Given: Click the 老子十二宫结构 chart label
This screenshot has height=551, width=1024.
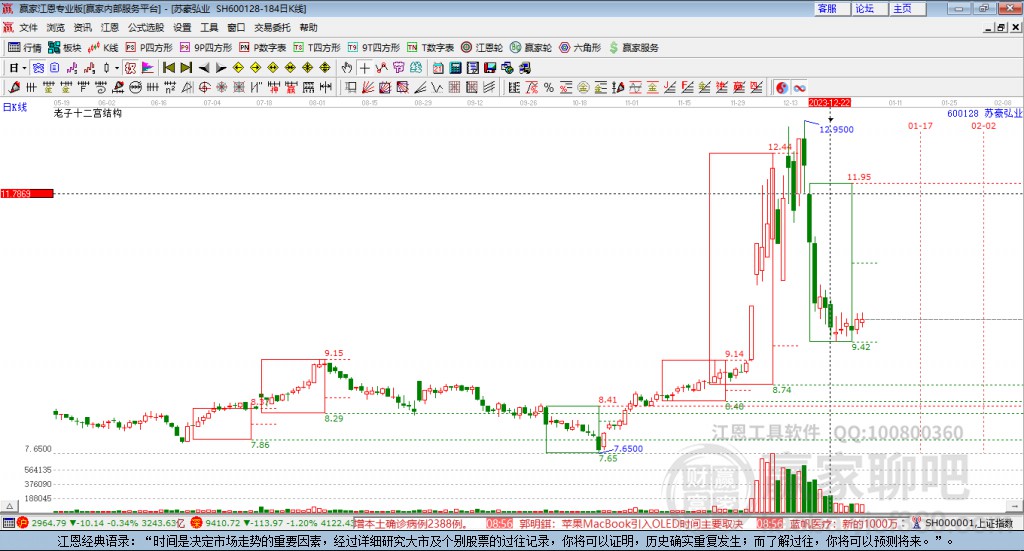Looking at the screenshot, I should 88,113.
